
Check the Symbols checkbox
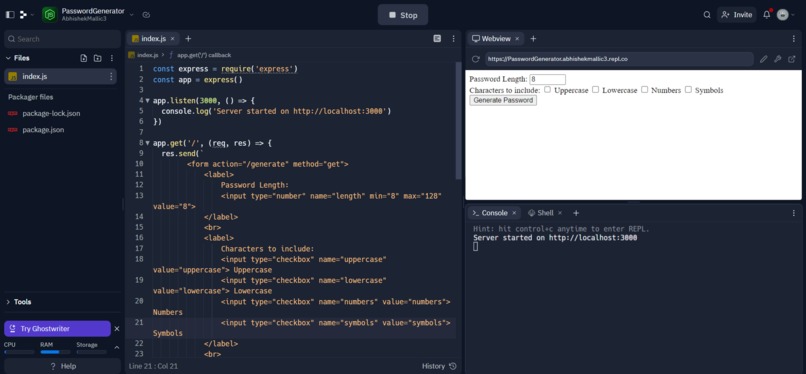tap(688, 89)
